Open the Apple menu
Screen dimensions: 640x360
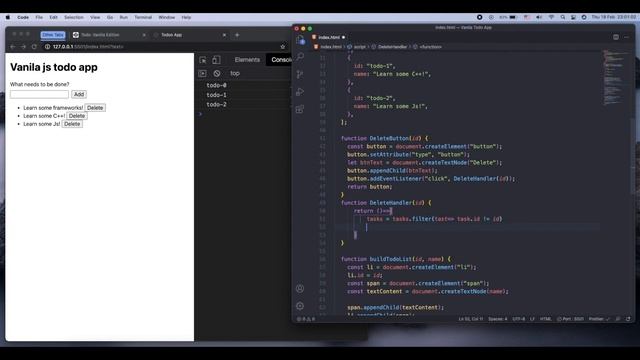8,18
